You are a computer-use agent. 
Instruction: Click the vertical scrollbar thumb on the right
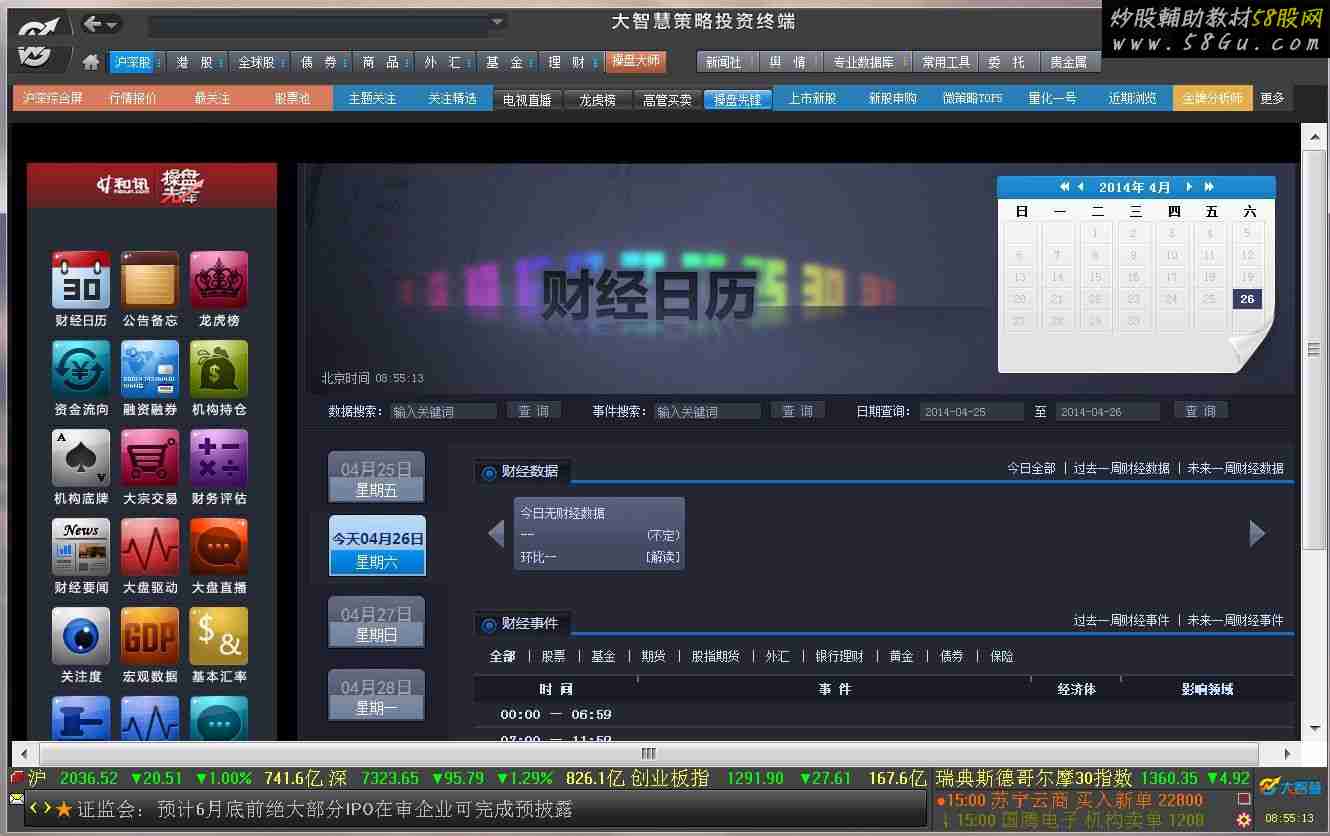tap(1313, 350)
